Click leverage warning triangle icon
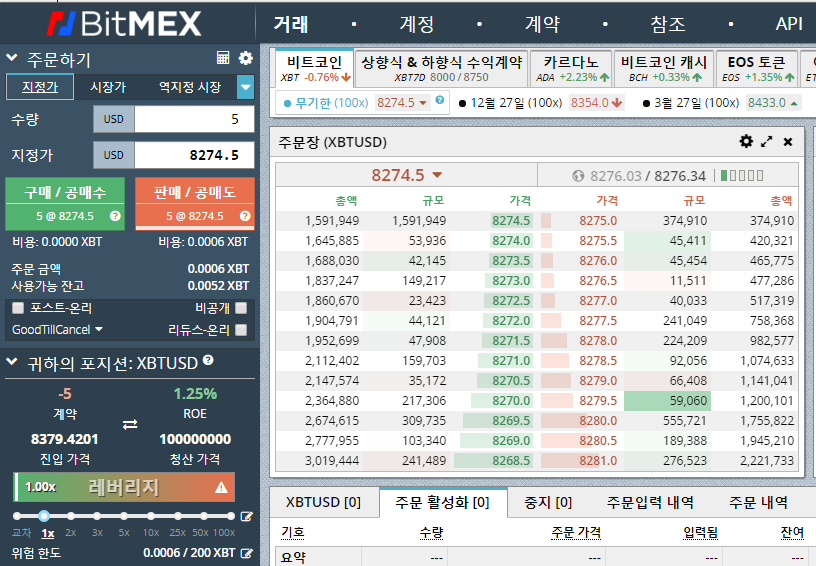The image size is (816, 566). click(221, 487)
